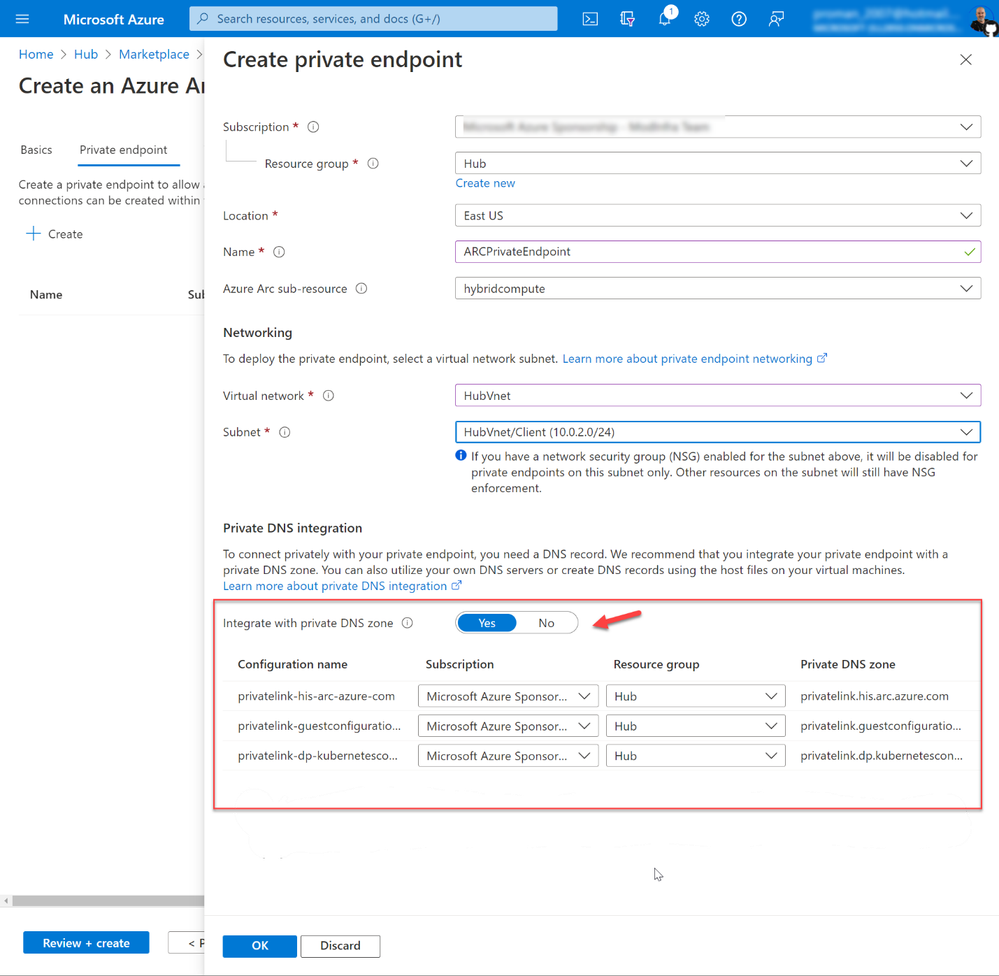Open Subscription dropdown for privatelink-dp-kubernetes row
The width and height of the screenshot is (999, 976).
[x=508, y=756]
